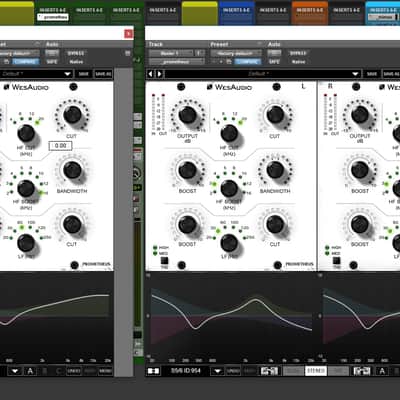Toggle automation SAFE in right plugin window
The width and height of the screenshot is (400, 400).
(x=274, y=62)
